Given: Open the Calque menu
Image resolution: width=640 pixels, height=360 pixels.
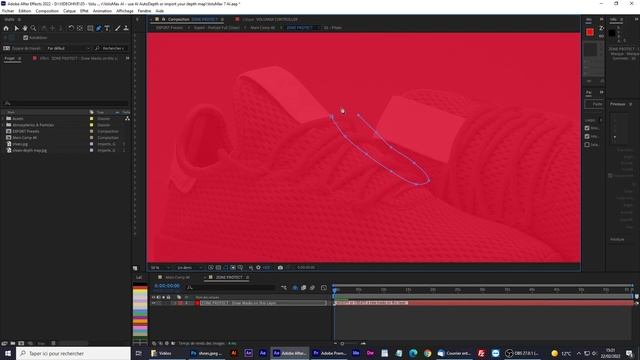Looking at the screenshot, I should pyautogui.click(x=69, y=11).
